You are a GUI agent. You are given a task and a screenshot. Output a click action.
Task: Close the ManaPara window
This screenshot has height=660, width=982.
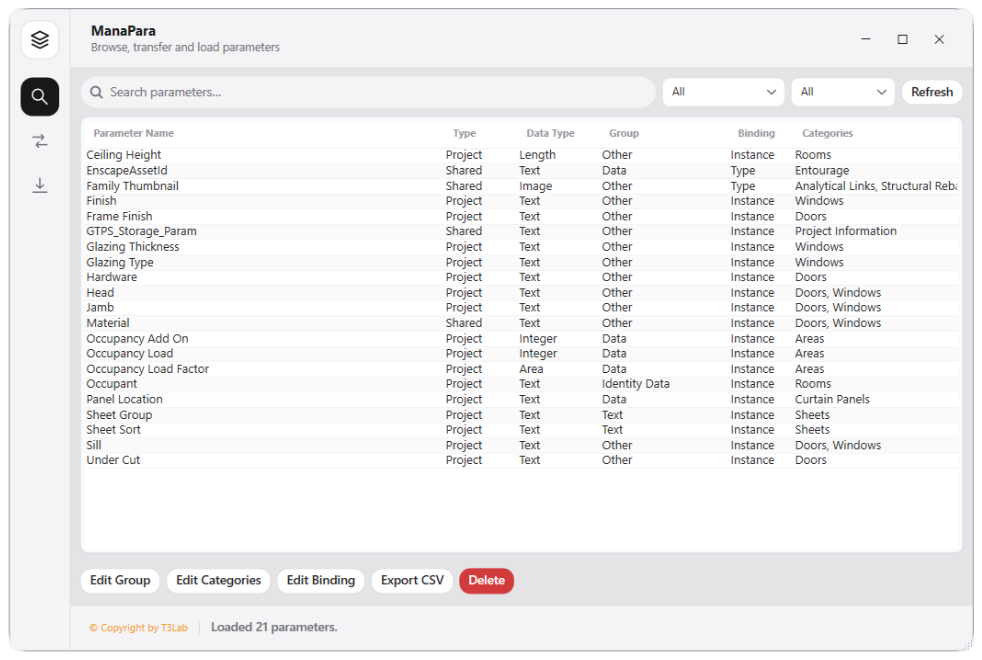click(939, 39)
